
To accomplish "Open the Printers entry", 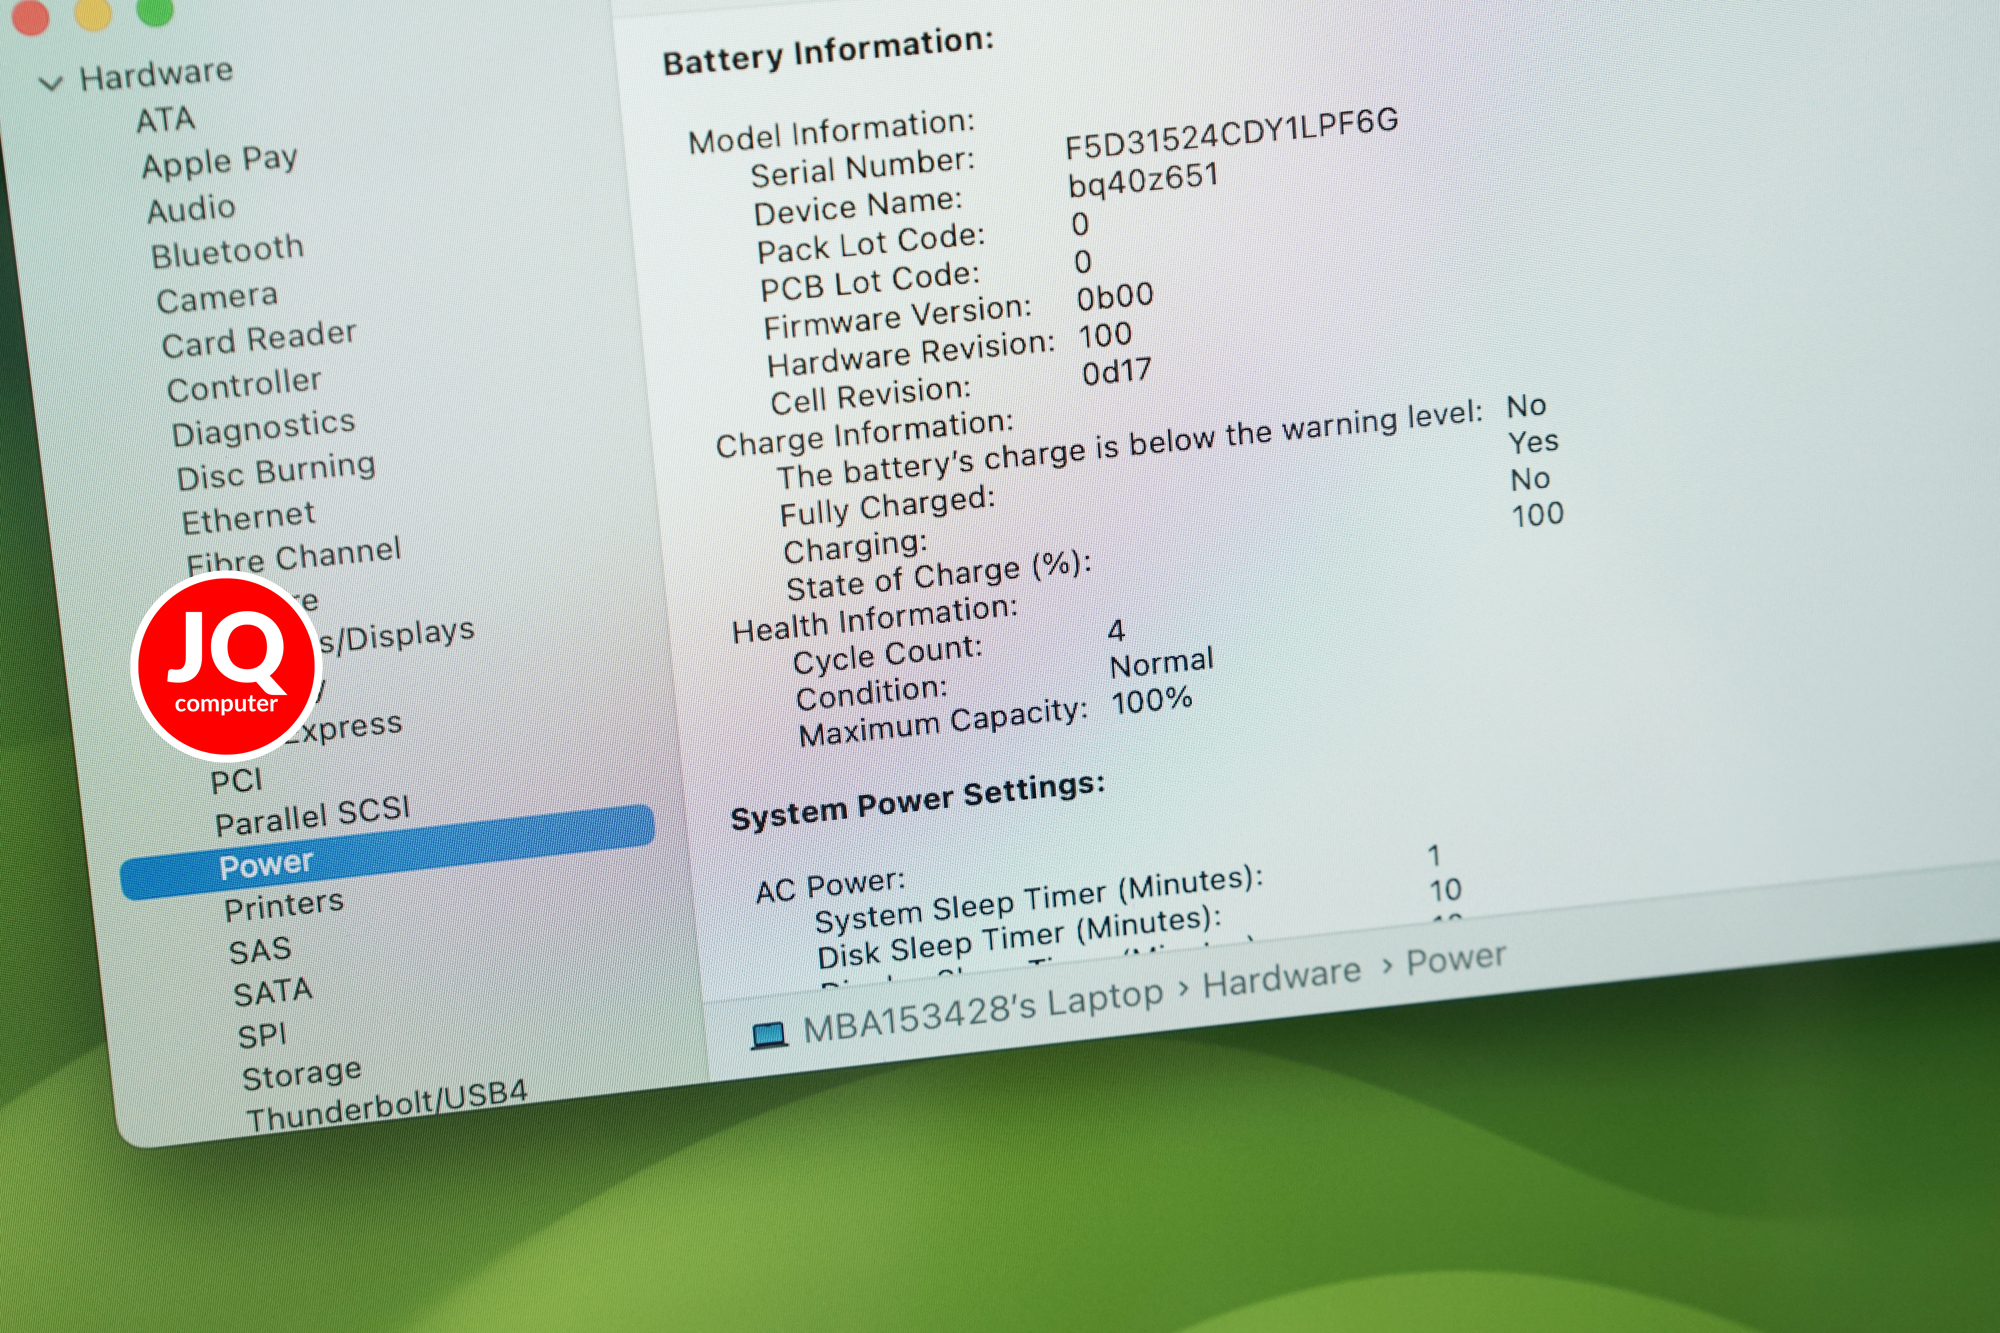I will (284, 906).
